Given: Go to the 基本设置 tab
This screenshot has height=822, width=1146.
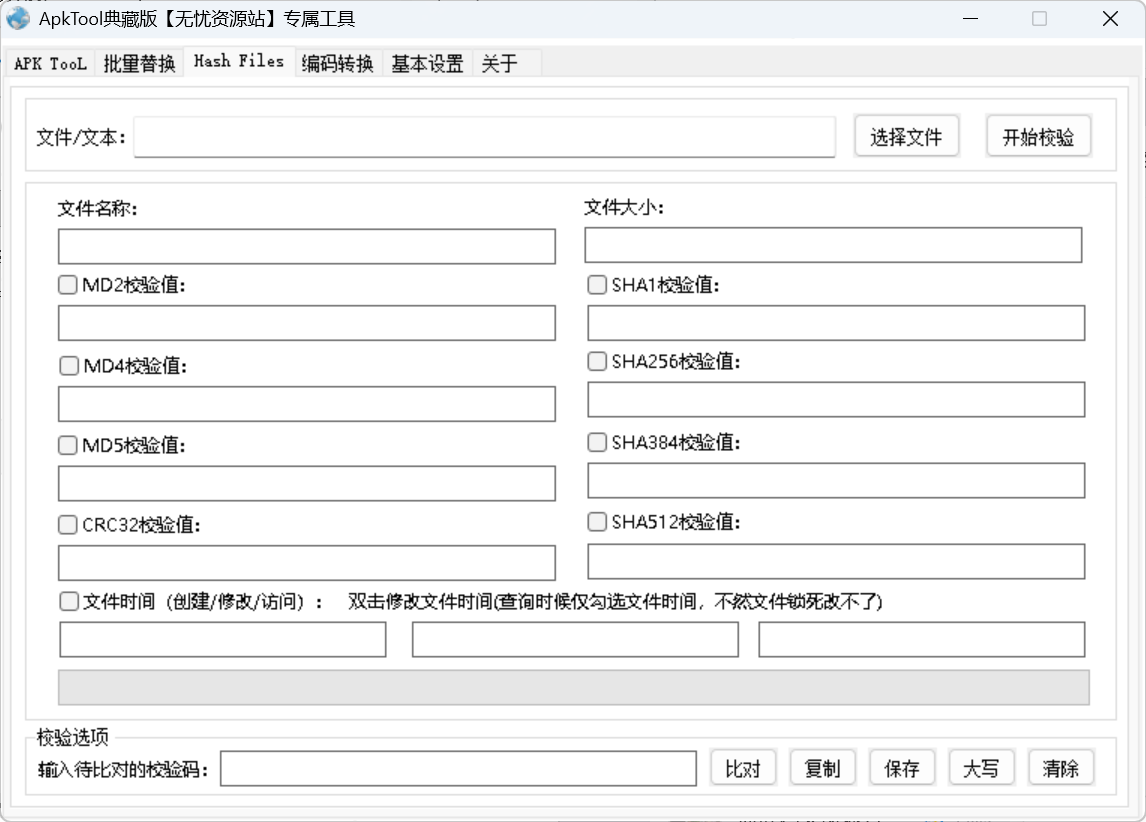Looking at the screenshot, I should (x=428, y=64).
